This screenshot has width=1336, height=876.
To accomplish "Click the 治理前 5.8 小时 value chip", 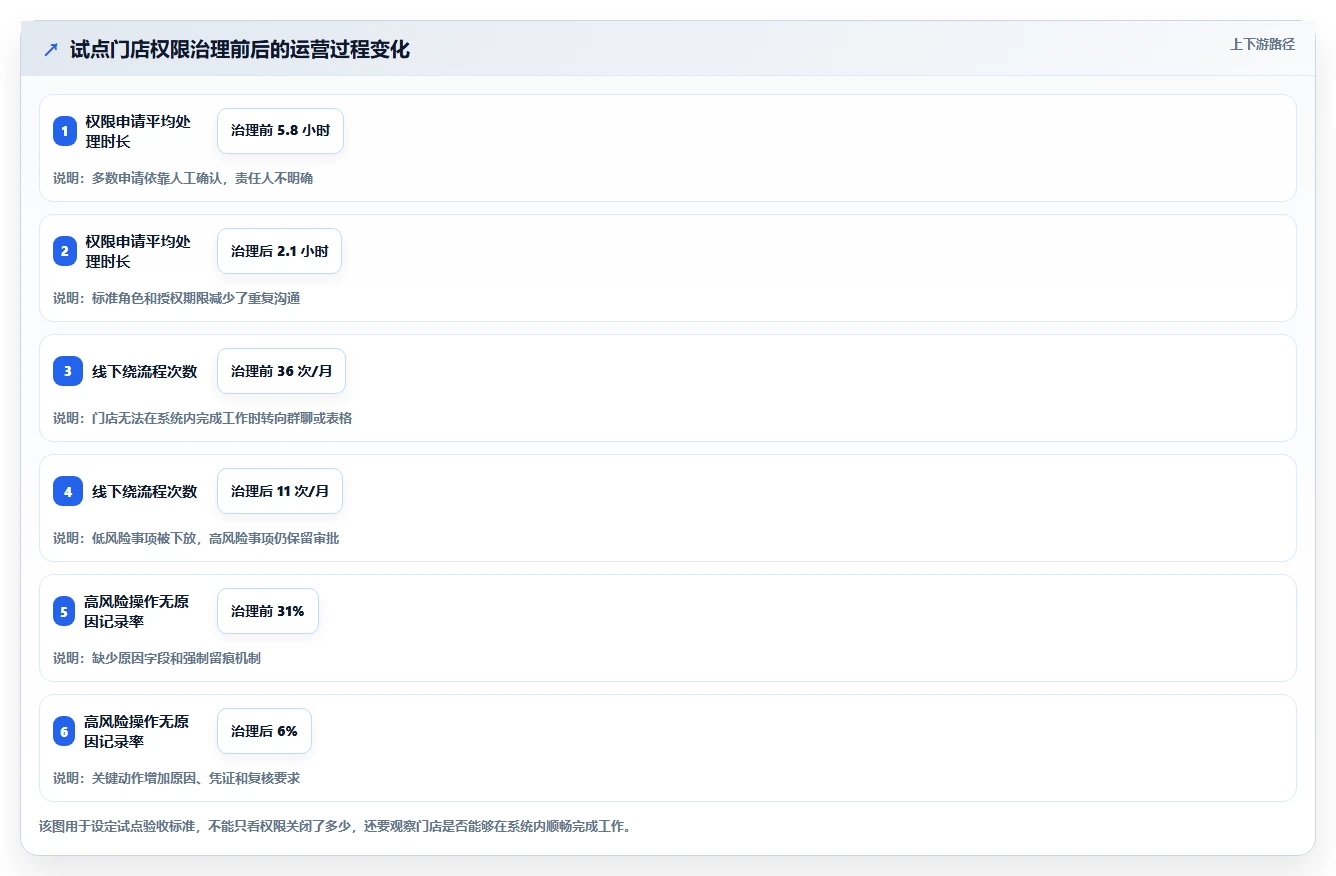I will click(x=280, y=131).
